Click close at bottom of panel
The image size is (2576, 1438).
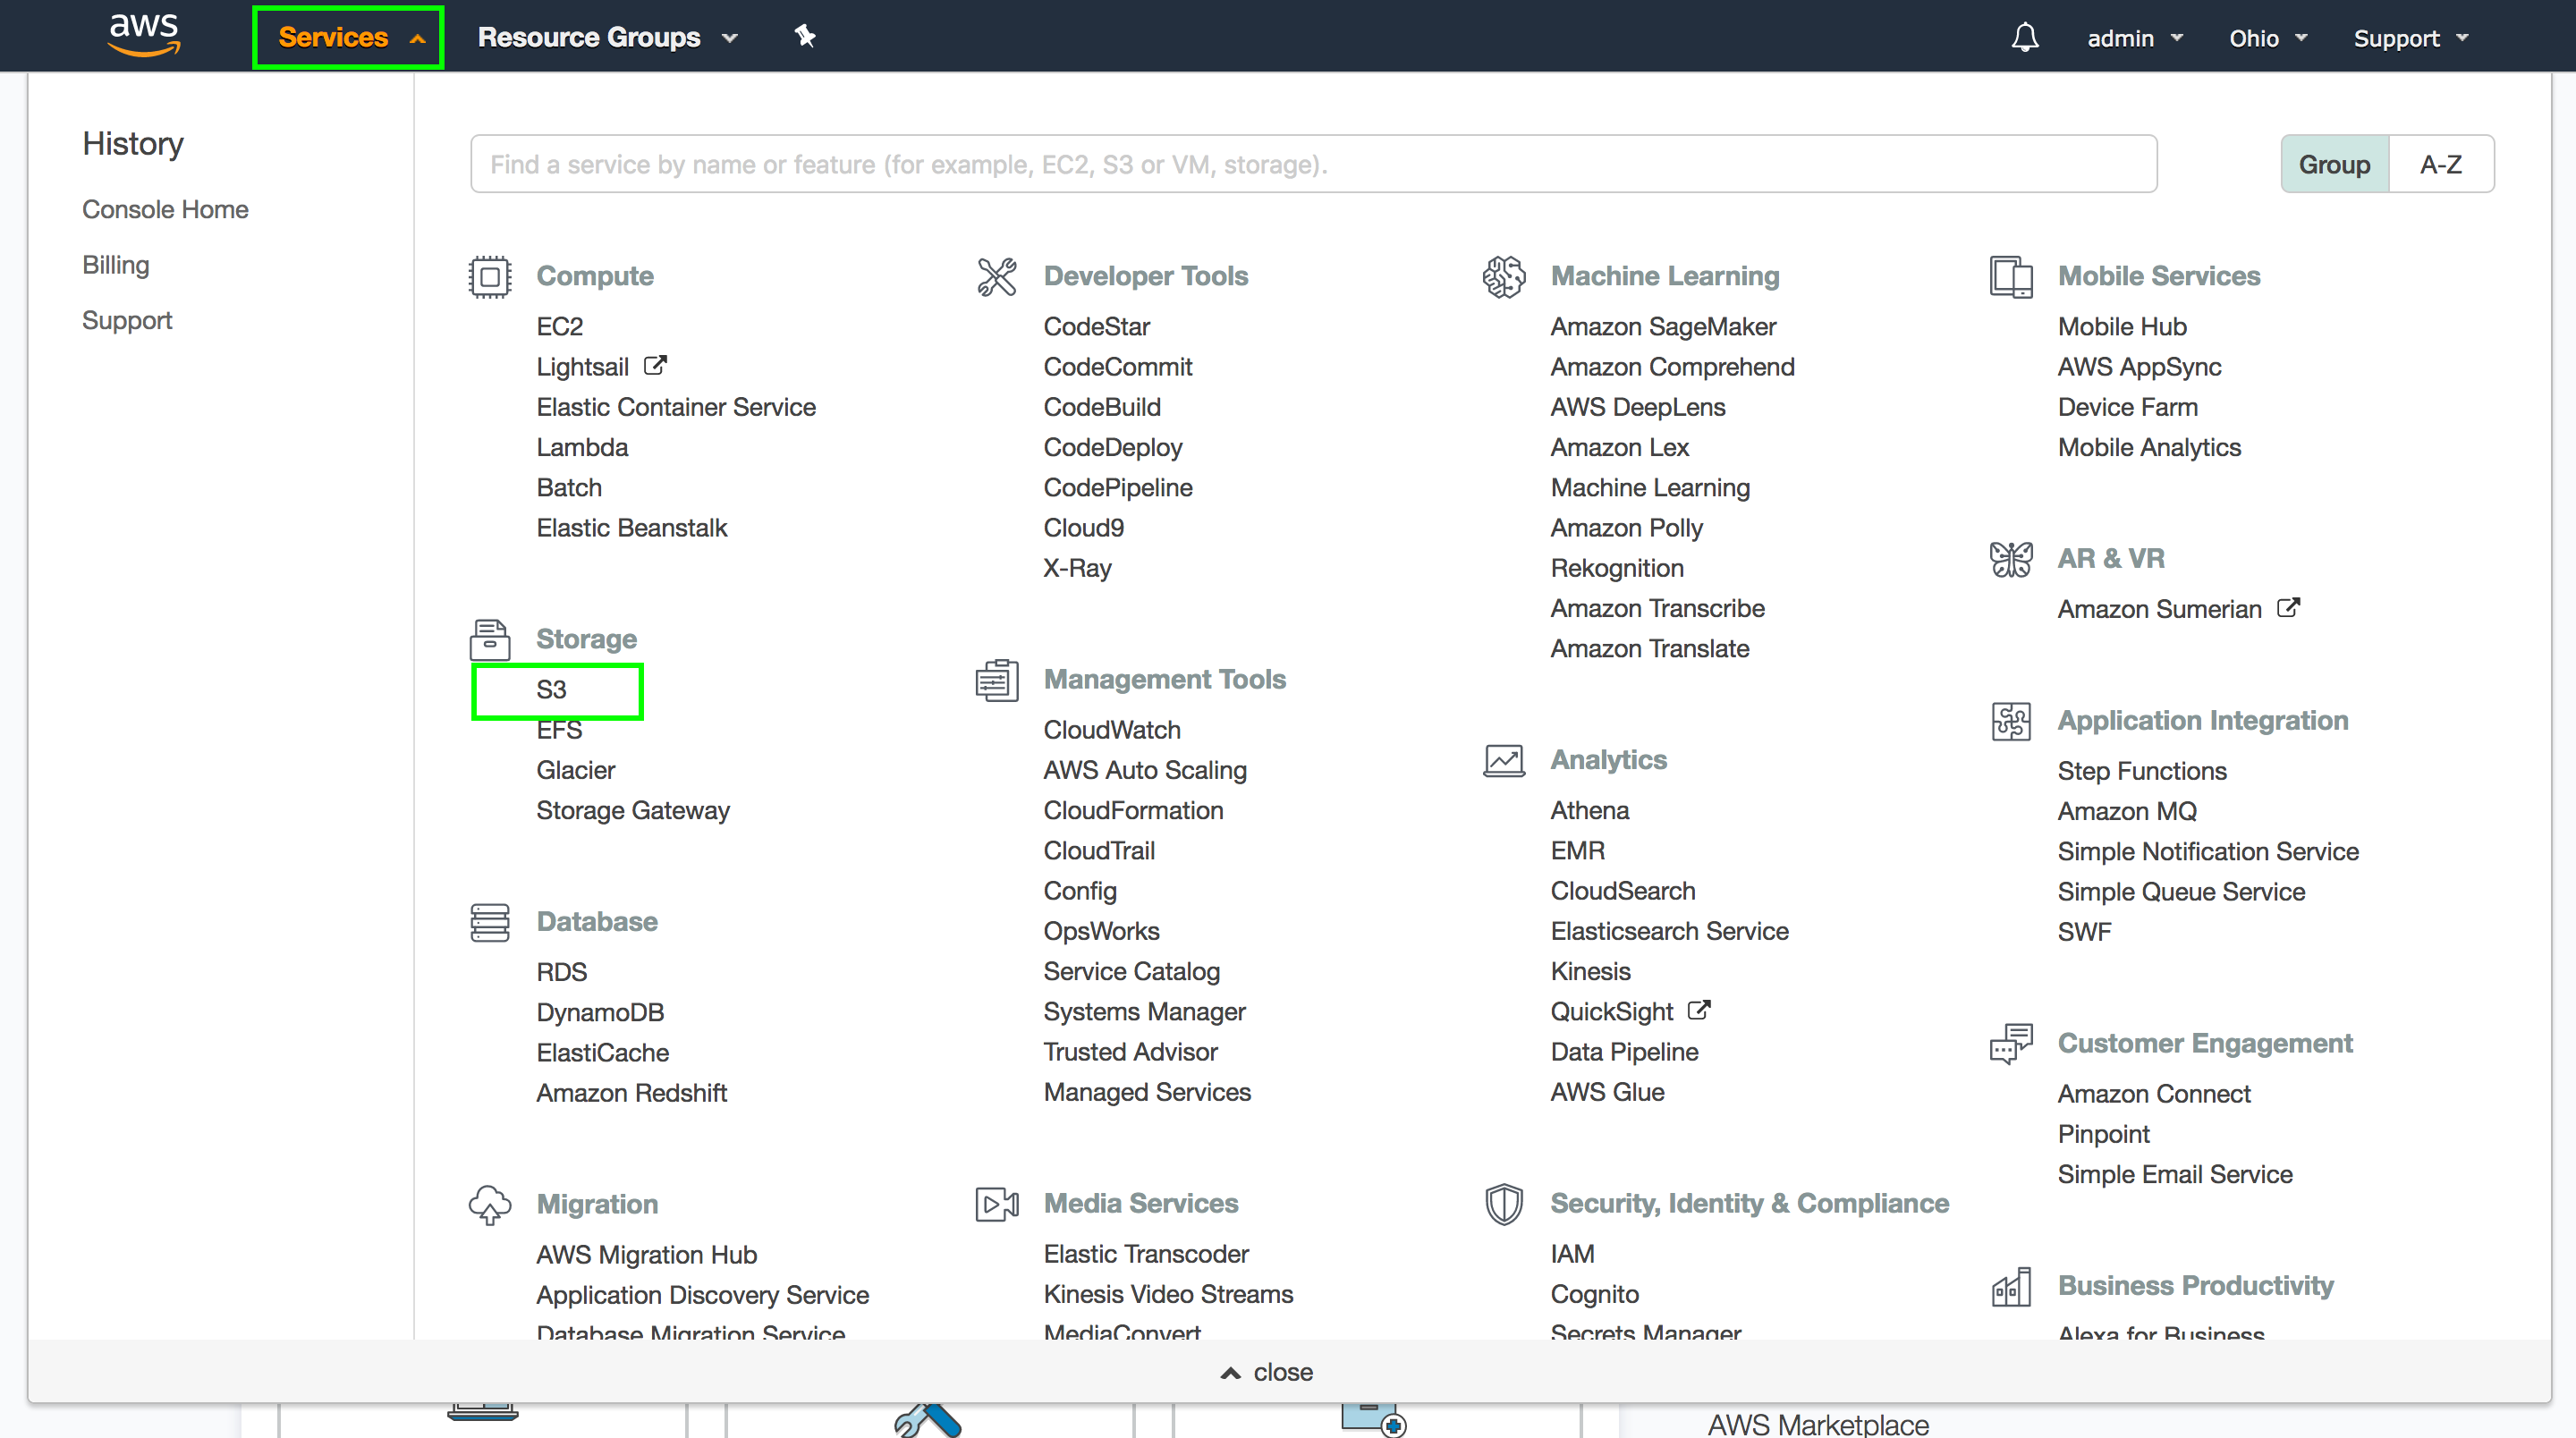coord(1268,1372)
